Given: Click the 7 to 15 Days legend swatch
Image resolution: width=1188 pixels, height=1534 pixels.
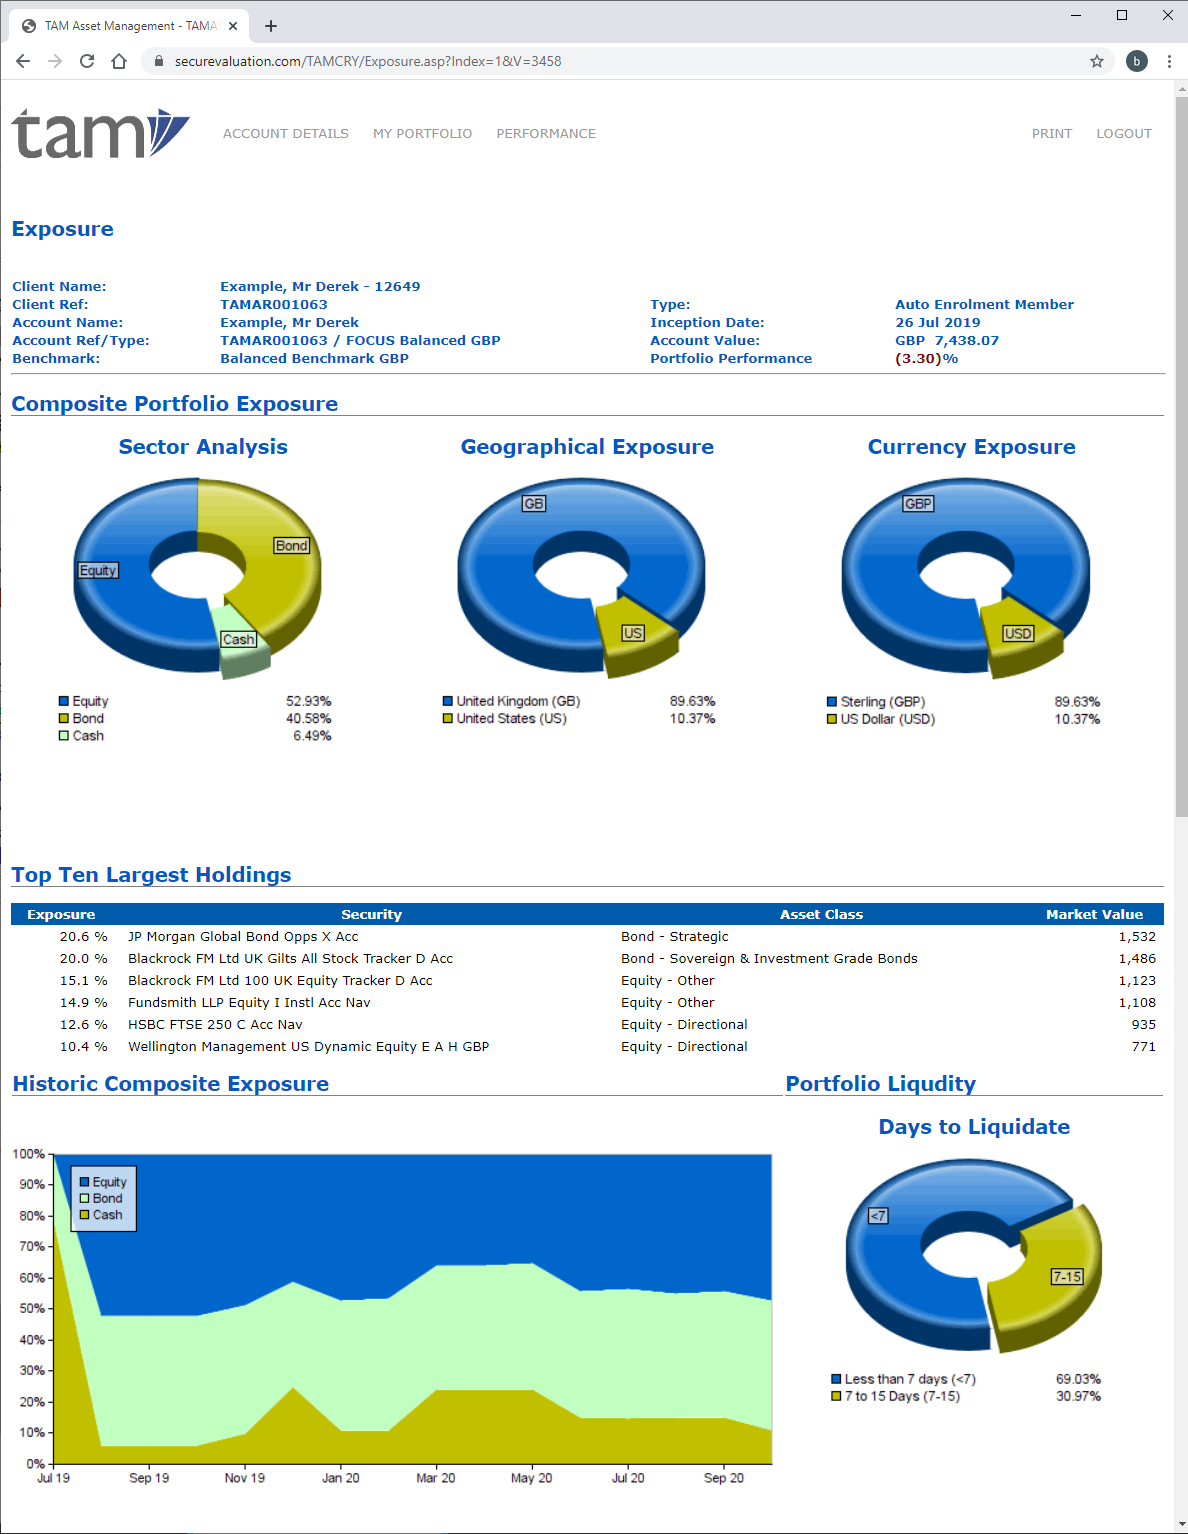Looking at the screenshot, I should [836, 1396].
